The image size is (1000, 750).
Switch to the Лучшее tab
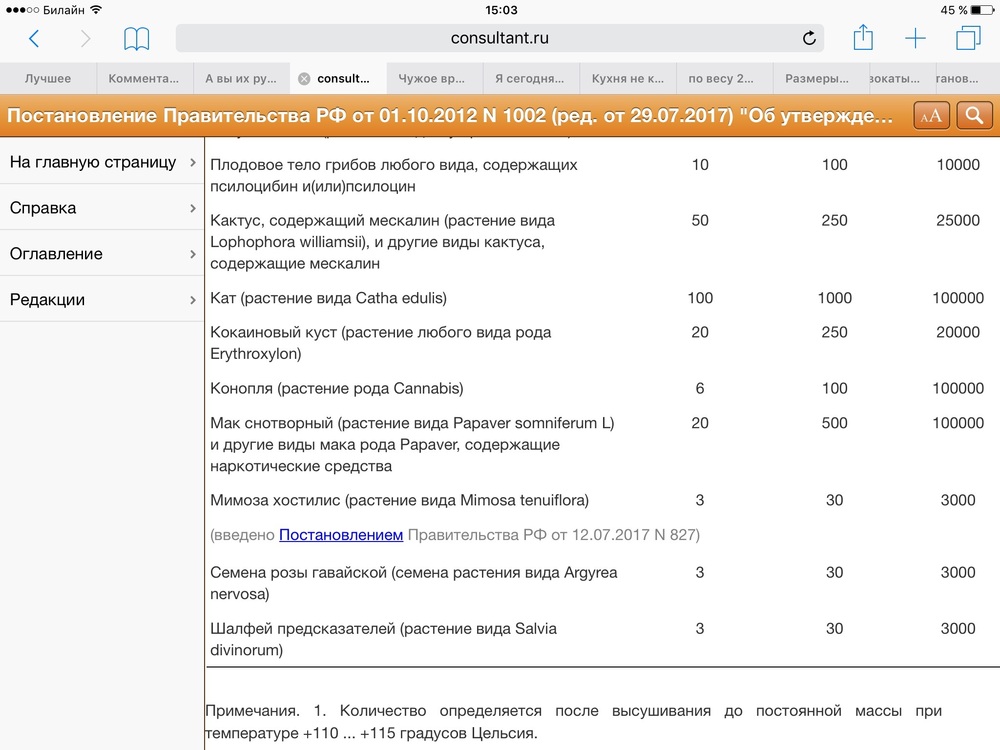pos(48,78)
